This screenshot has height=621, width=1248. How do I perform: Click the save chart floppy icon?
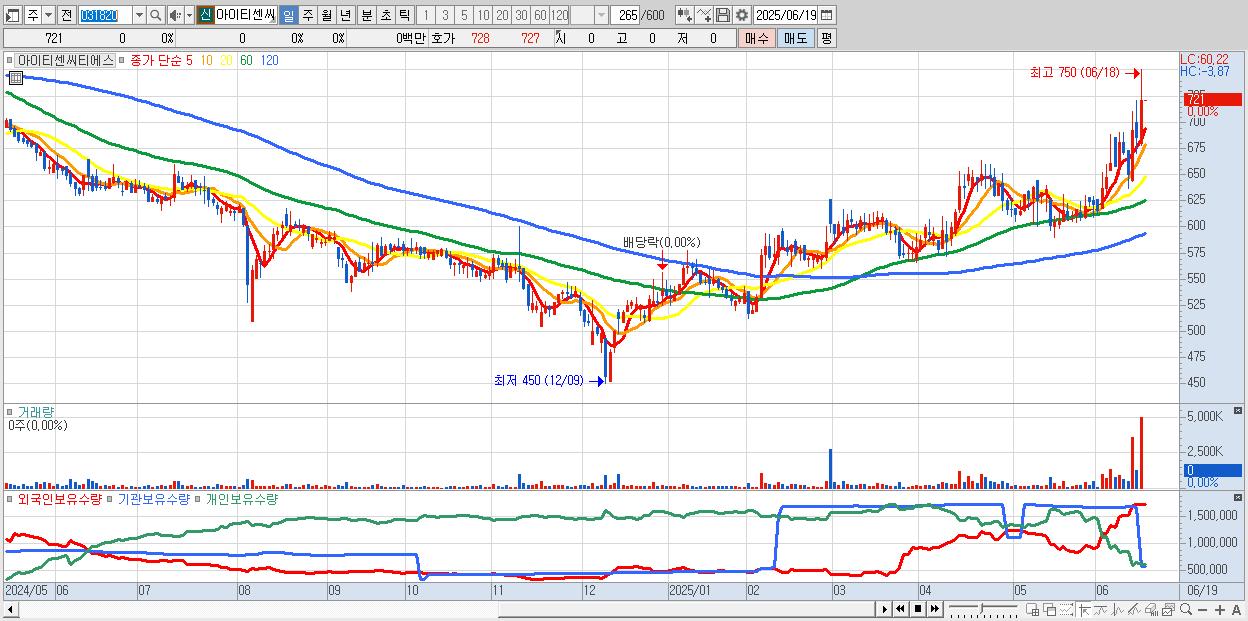pyautogui.click(x=723, y=15)
